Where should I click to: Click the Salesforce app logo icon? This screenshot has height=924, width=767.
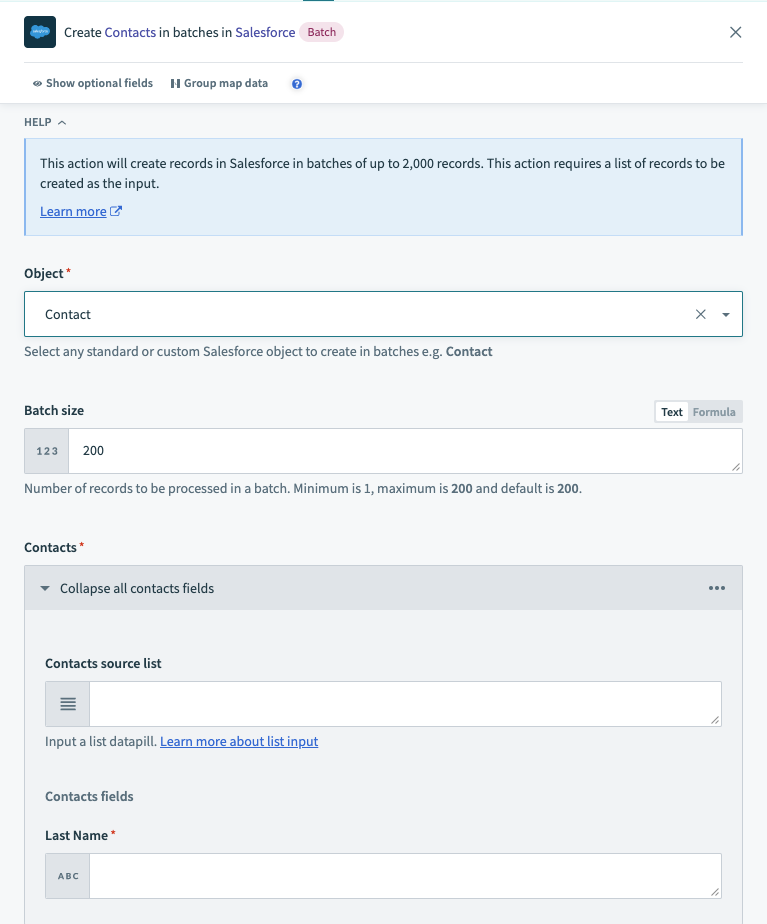[x=40, y=32]
